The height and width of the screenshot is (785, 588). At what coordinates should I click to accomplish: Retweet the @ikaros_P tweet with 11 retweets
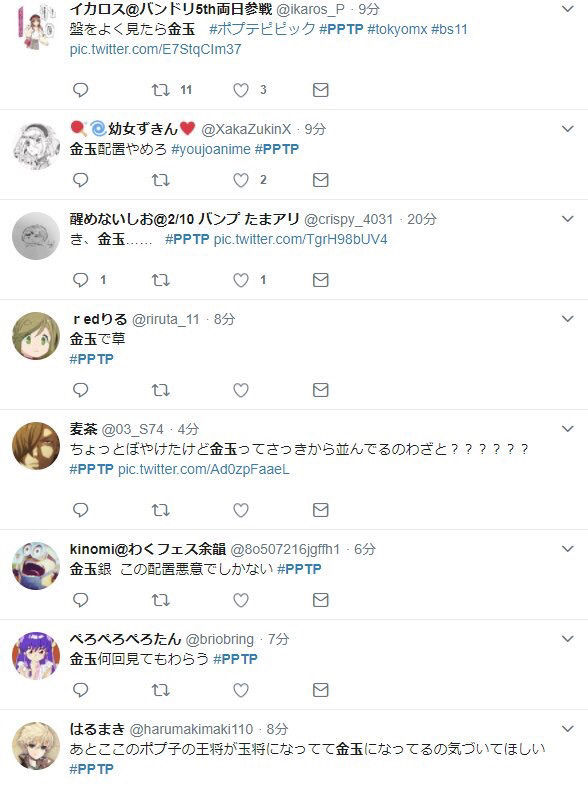click(x=161, y=90)
